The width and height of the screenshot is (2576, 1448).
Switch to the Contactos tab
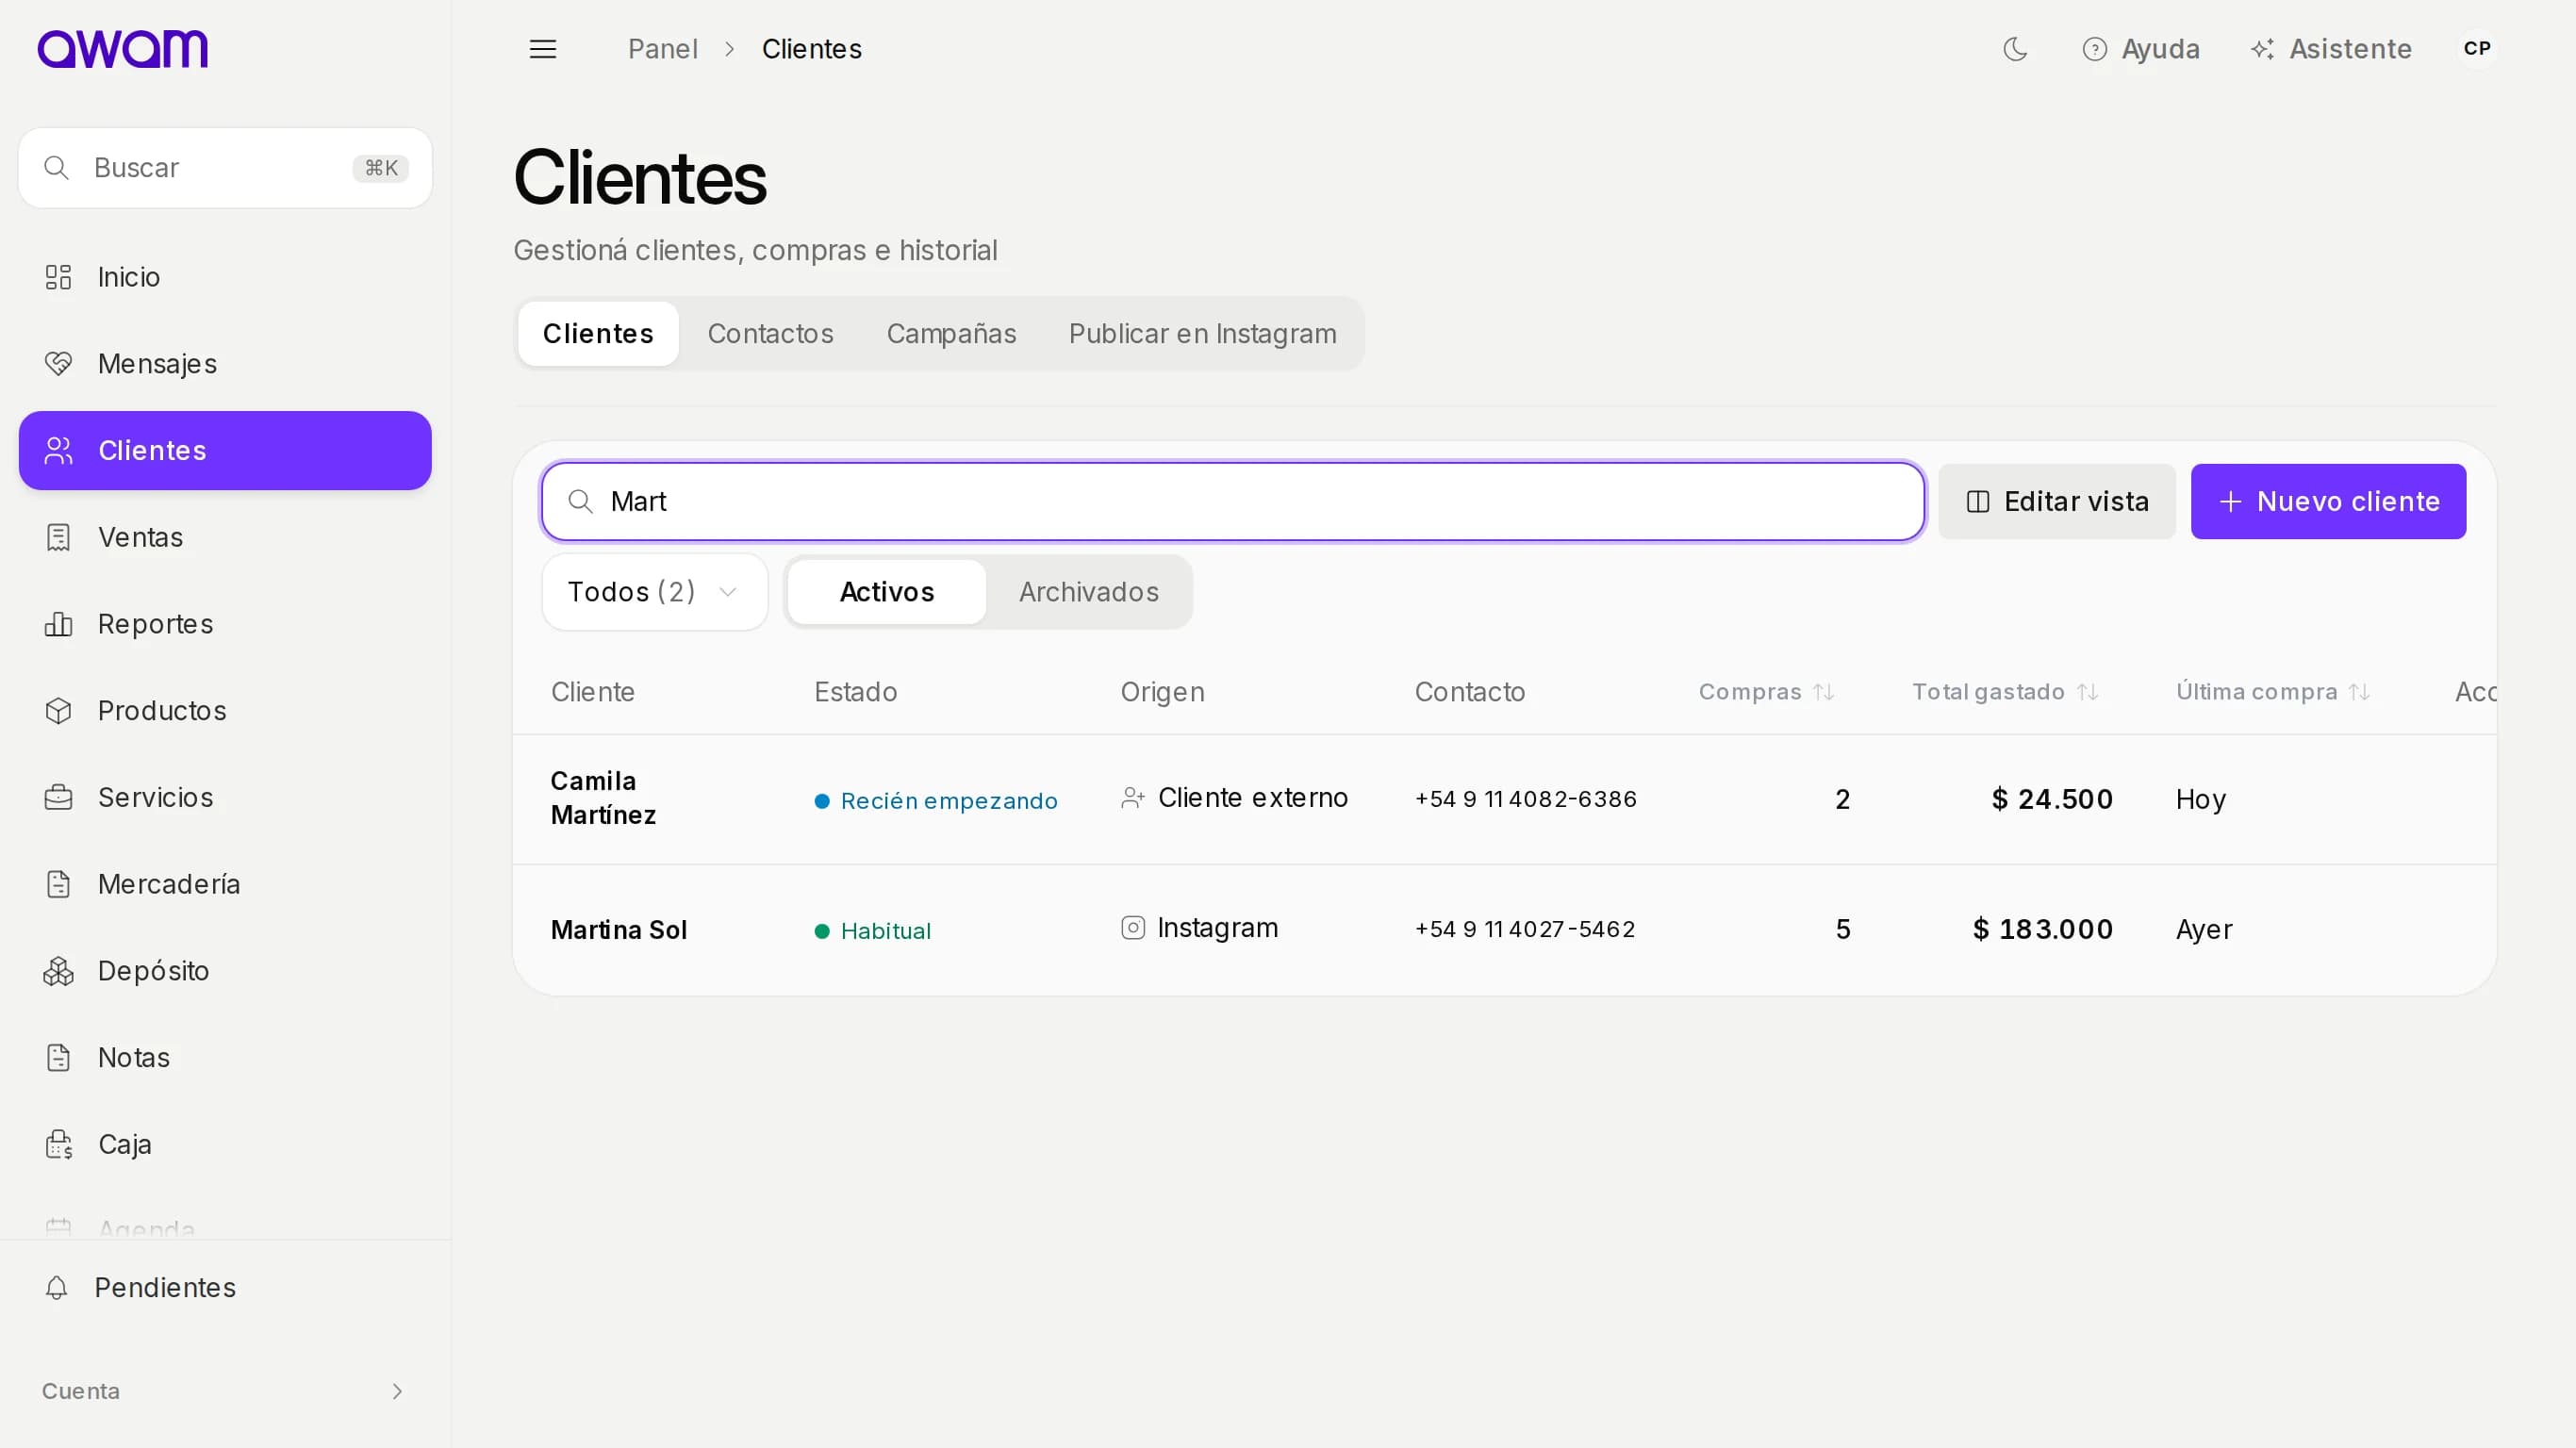point(770,334)
